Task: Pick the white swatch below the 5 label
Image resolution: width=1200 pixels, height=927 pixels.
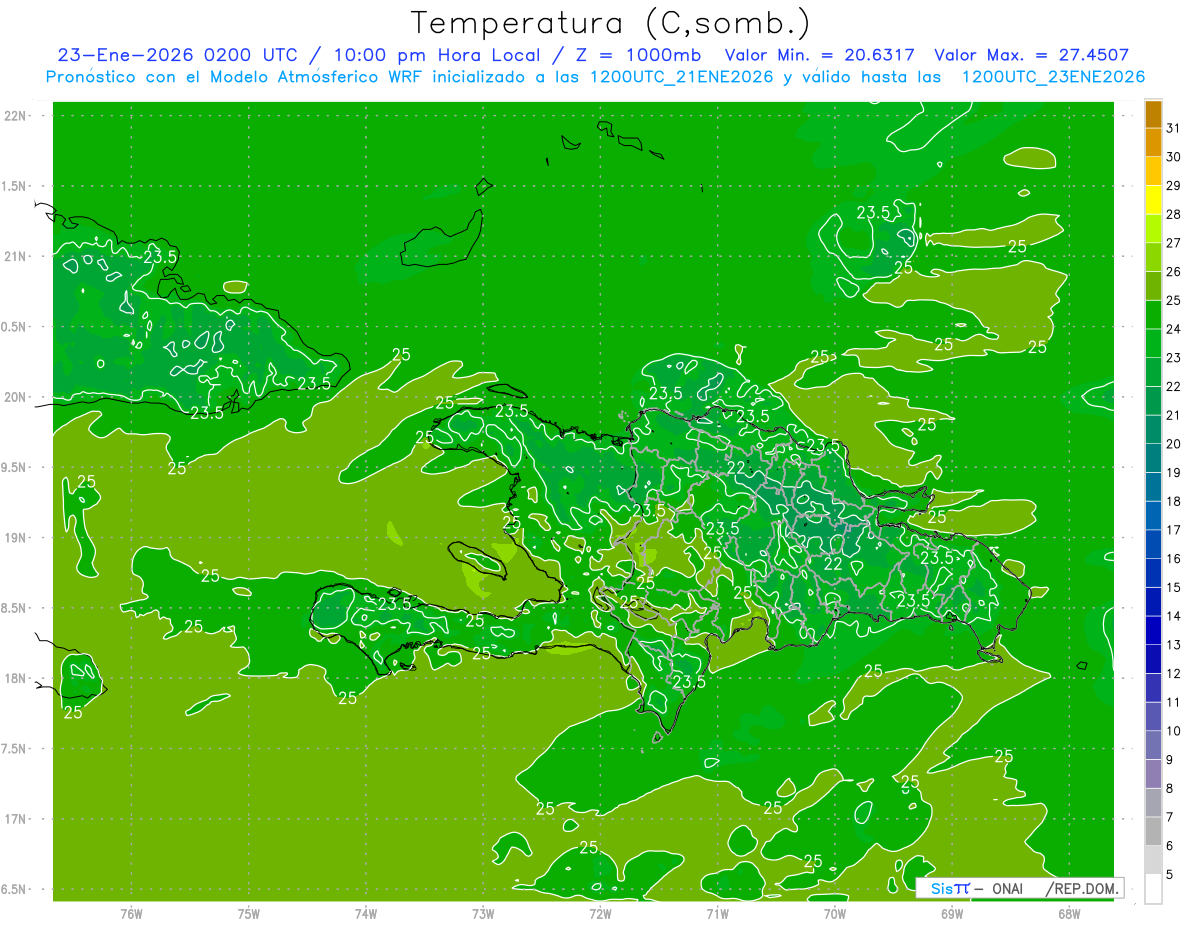Action: [x=1153, y=889]
